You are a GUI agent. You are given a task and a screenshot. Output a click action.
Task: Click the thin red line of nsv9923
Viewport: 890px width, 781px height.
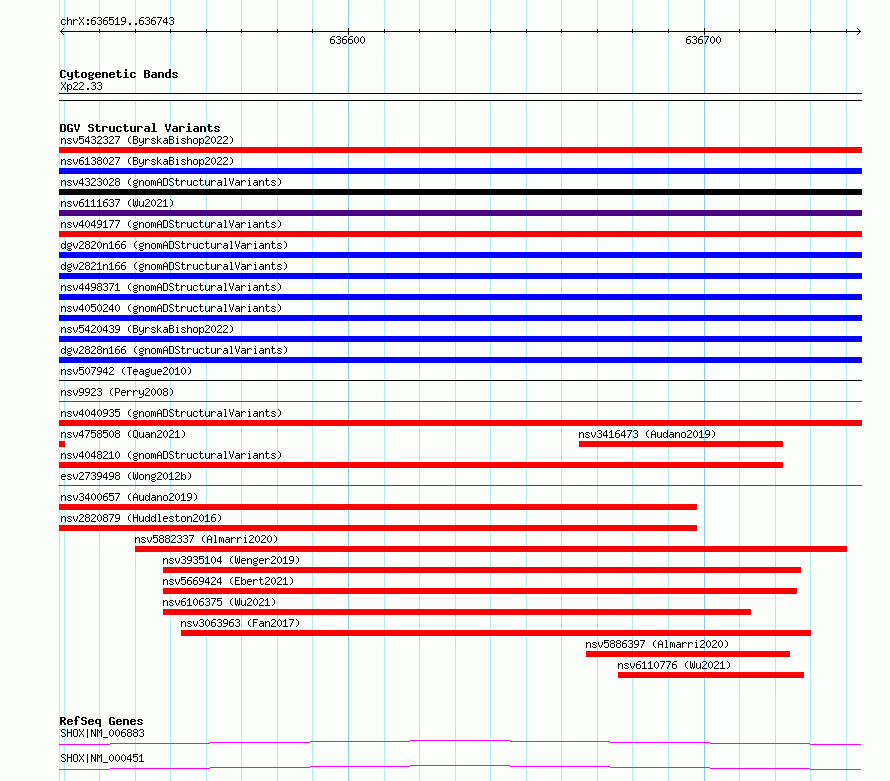pos(460,402)
